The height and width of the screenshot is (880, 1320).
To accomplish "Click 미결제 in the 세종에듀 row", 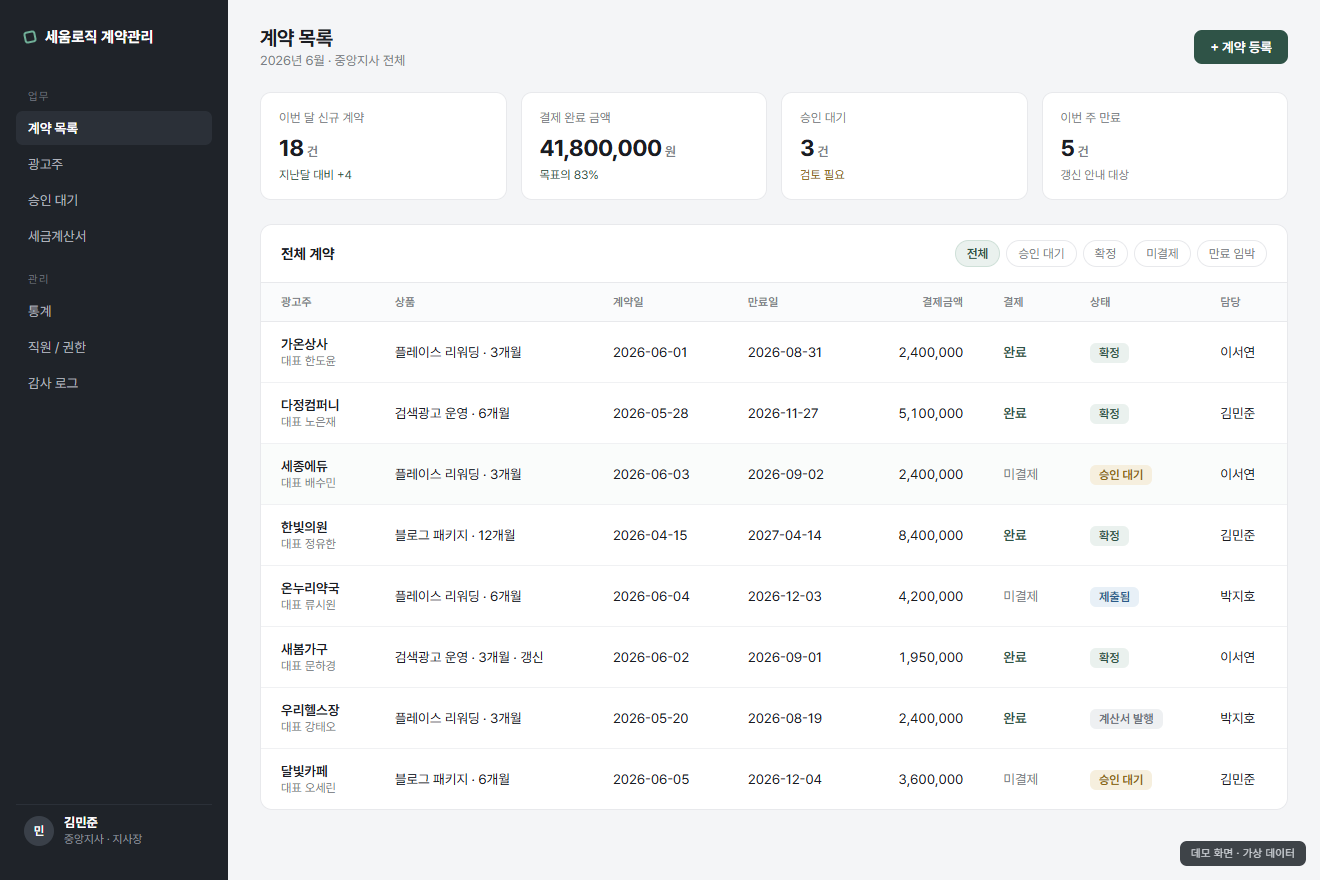I will pyautogui.click(x=1020, y=474).
